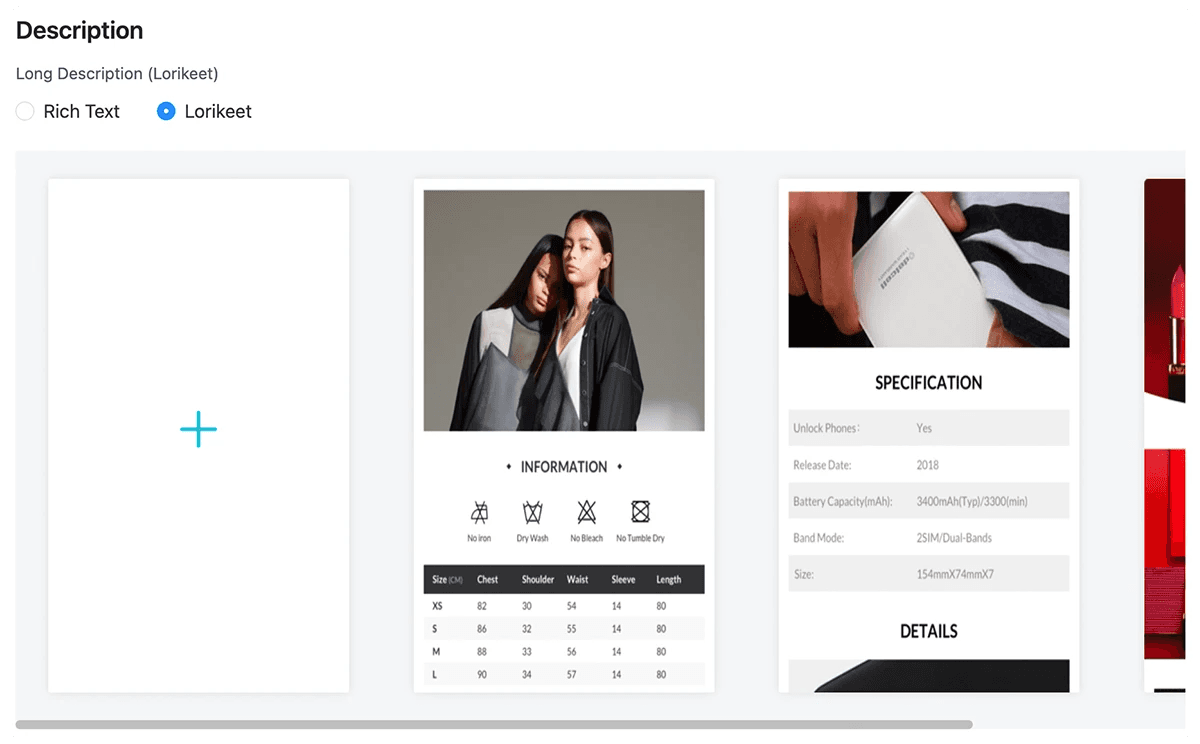Pick the red lipstick template card
This screenshot has width=1200, height=744.
point(1164,435)
